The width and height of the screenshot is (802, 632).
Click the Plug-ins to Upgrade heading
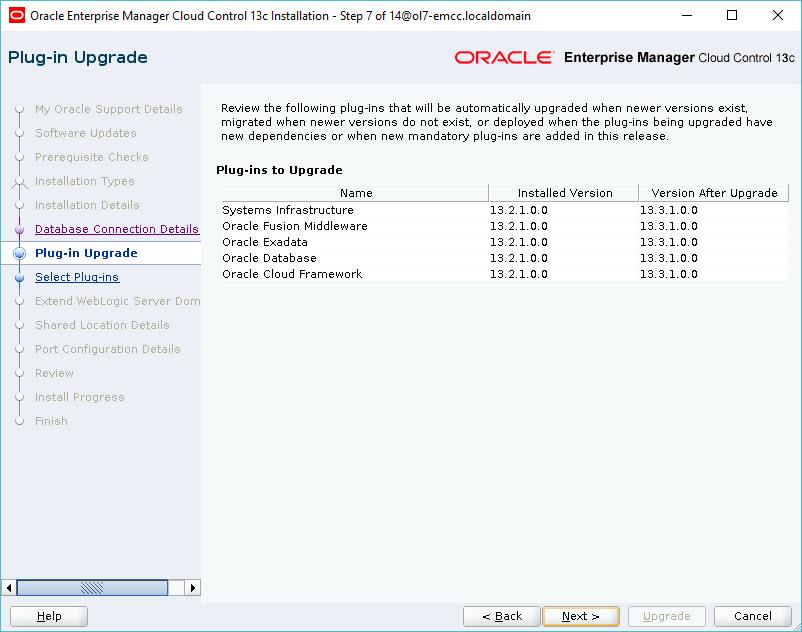point(279,170)
